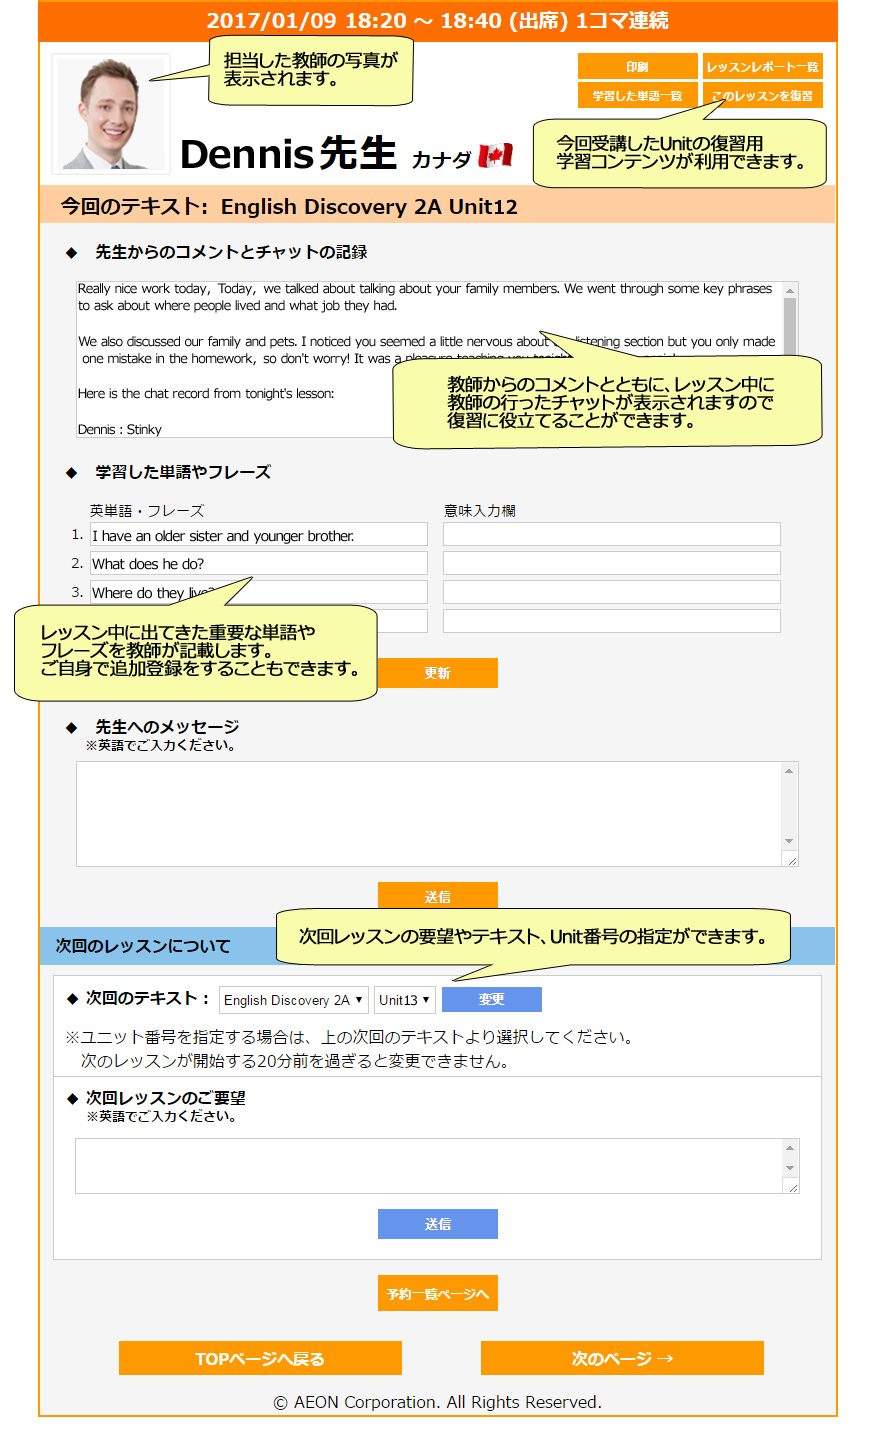Click the Canadian flag icon beside カナダ
The image size is (875, 1438).
pos(495,155)
